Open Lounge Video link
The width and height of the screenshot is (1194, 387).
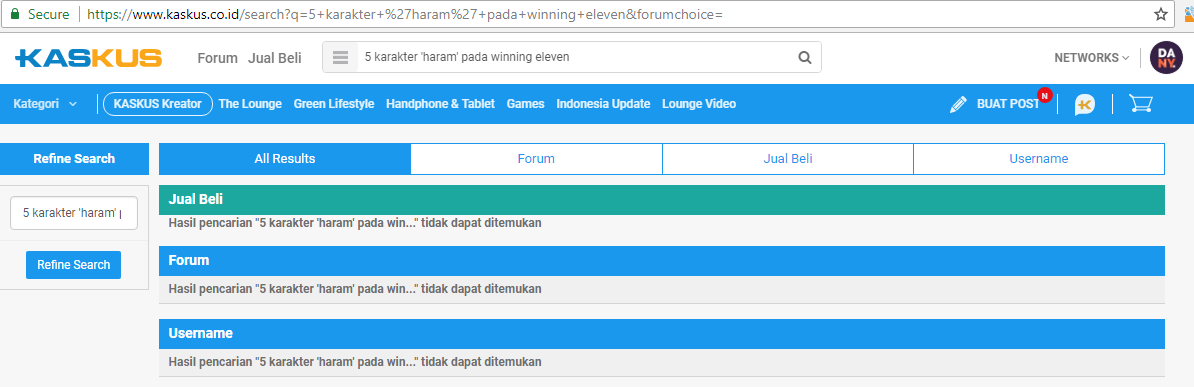(699, 104)
